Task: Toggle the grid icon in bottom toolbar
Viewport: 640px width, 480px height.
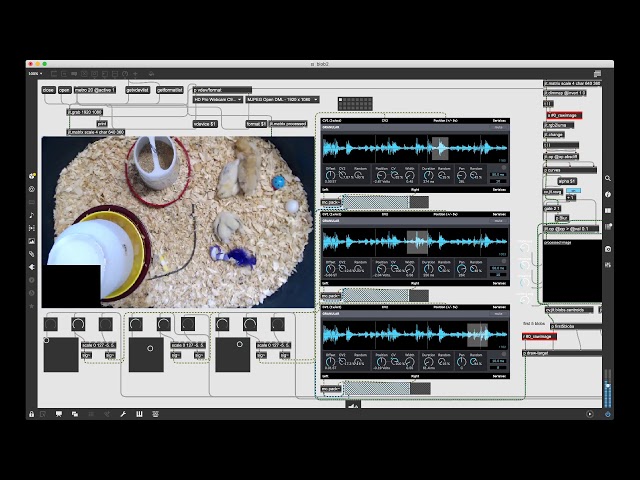Action: coord(91,414)
